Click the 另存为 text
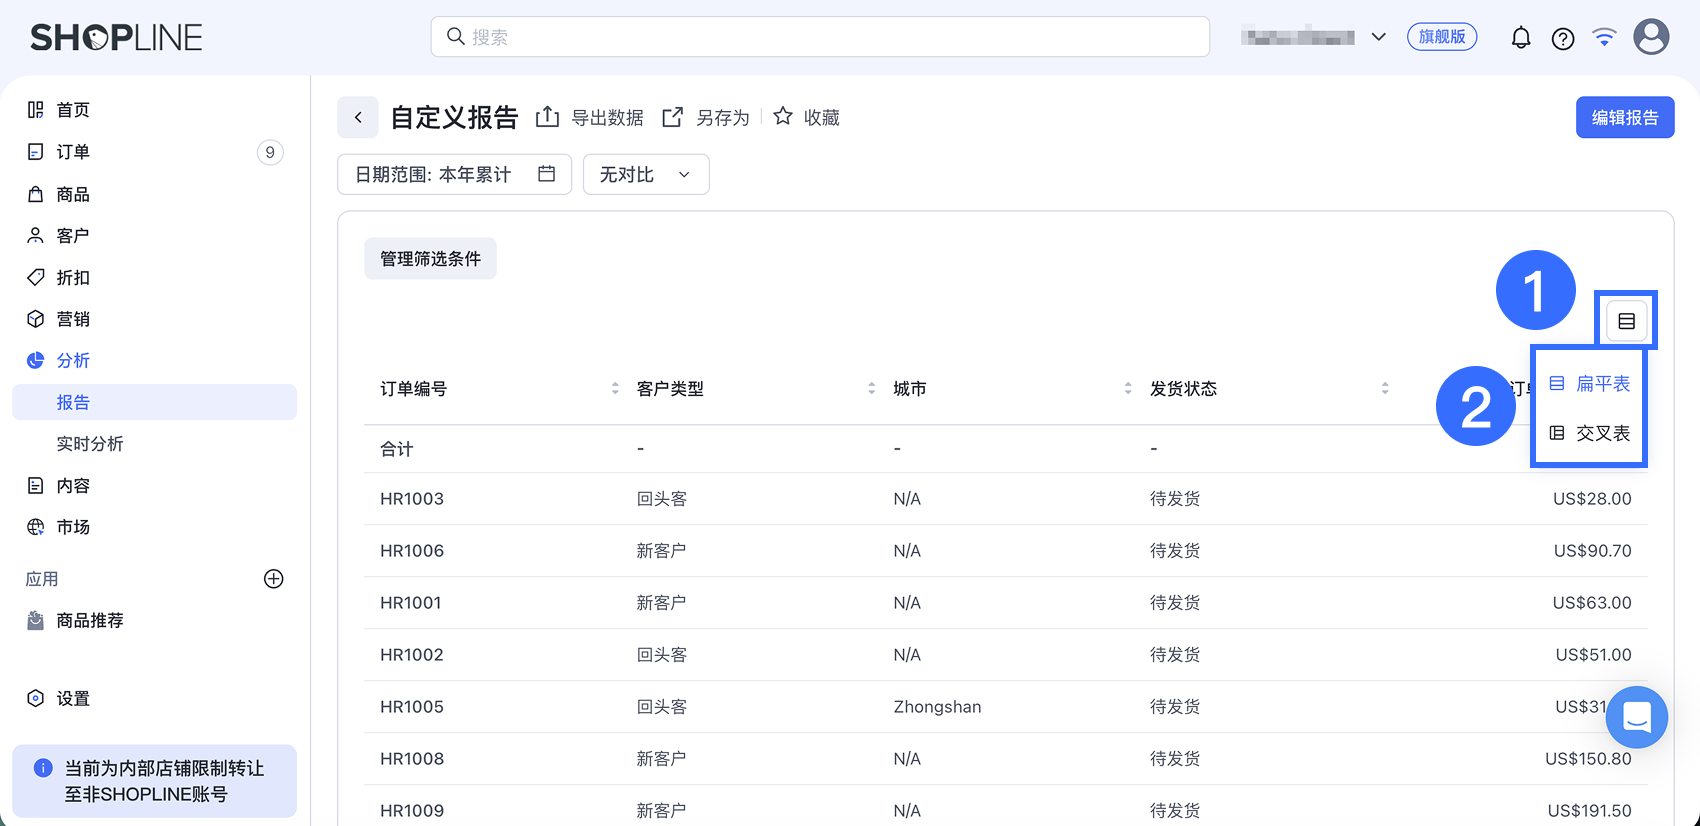Image resolution: width=1700 pixels, height=826 pixels. pyautogui.click(x=722, y=118)
